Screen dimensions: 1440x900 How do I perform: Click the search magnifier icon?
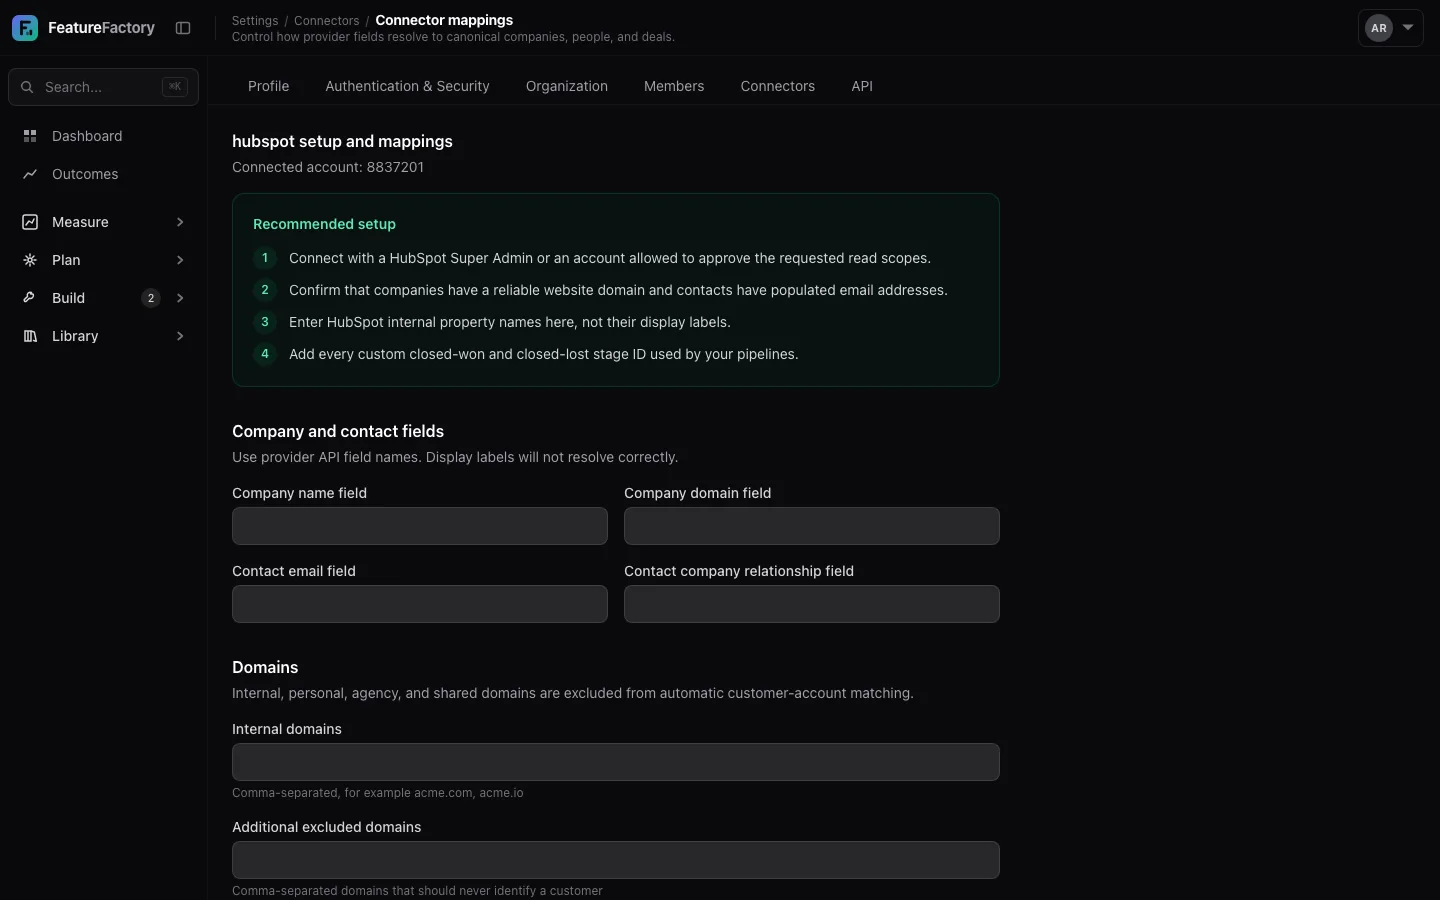click(x=27, y=87)
